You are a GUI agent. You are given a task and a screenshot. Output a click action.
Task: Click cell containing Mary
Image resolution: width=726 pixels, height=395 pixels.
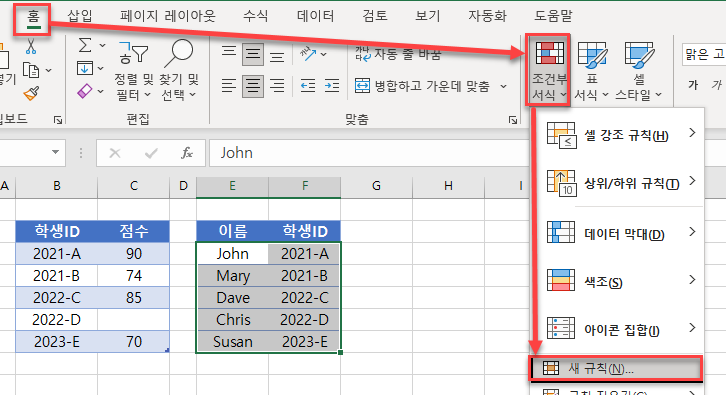pyautogui.click(x=232, y=276)
